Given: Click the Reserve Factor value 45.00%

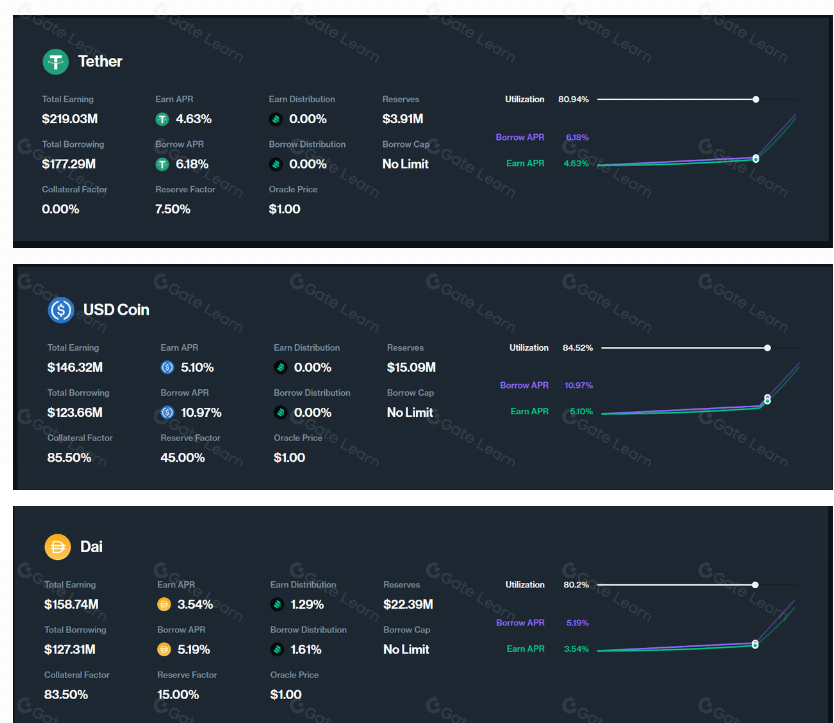Looking at the screenshot, I should 182,458.
